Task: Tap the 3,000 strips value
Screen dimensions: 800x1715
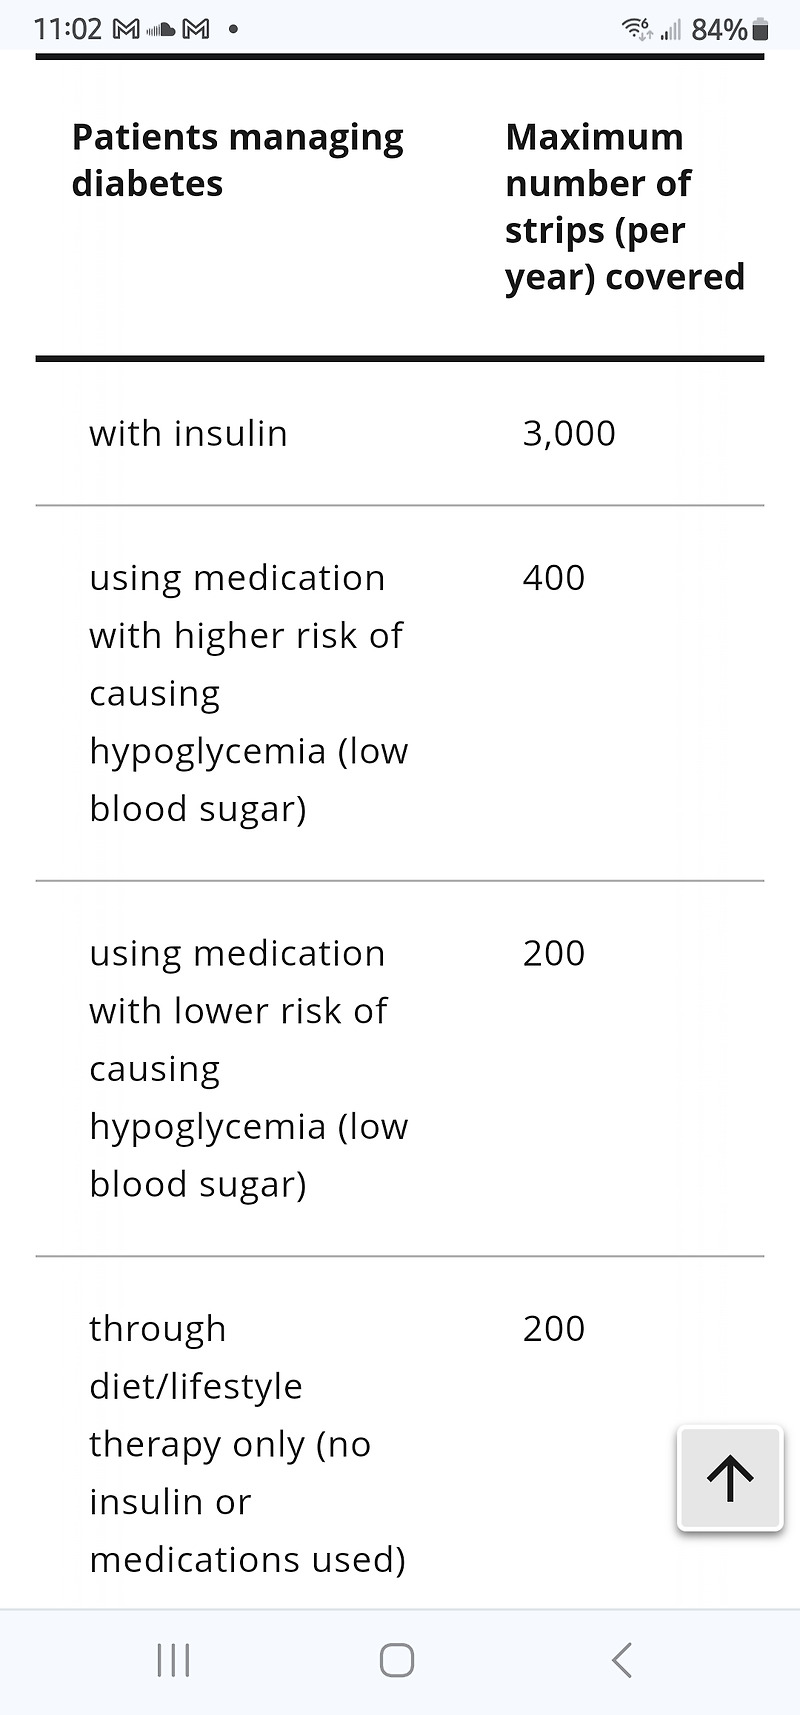Action: [x=569, y=434]
